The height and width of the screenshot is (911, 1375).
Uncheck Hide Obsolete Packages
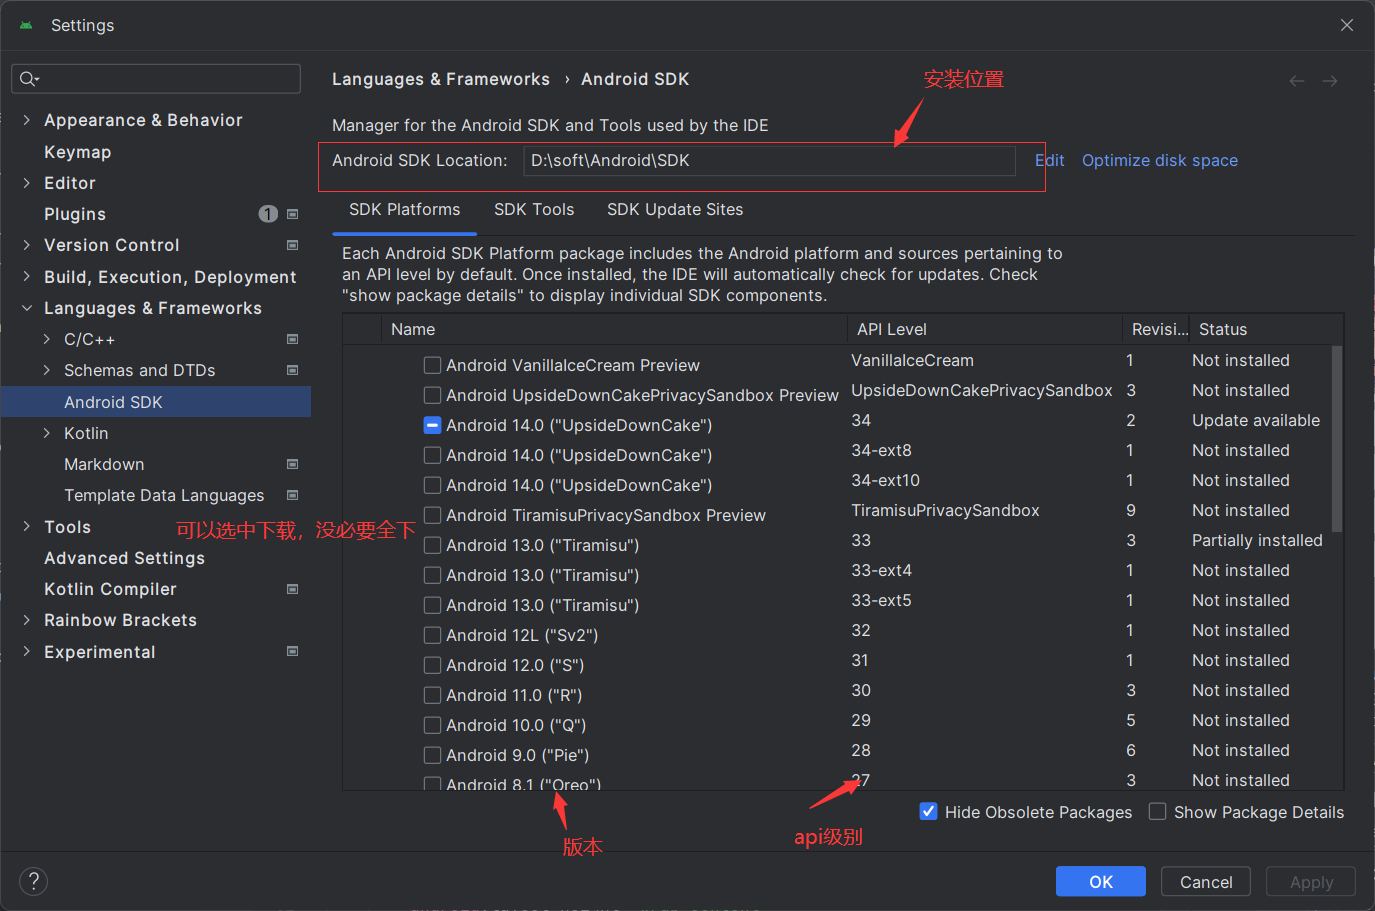[x=928, y=811]
